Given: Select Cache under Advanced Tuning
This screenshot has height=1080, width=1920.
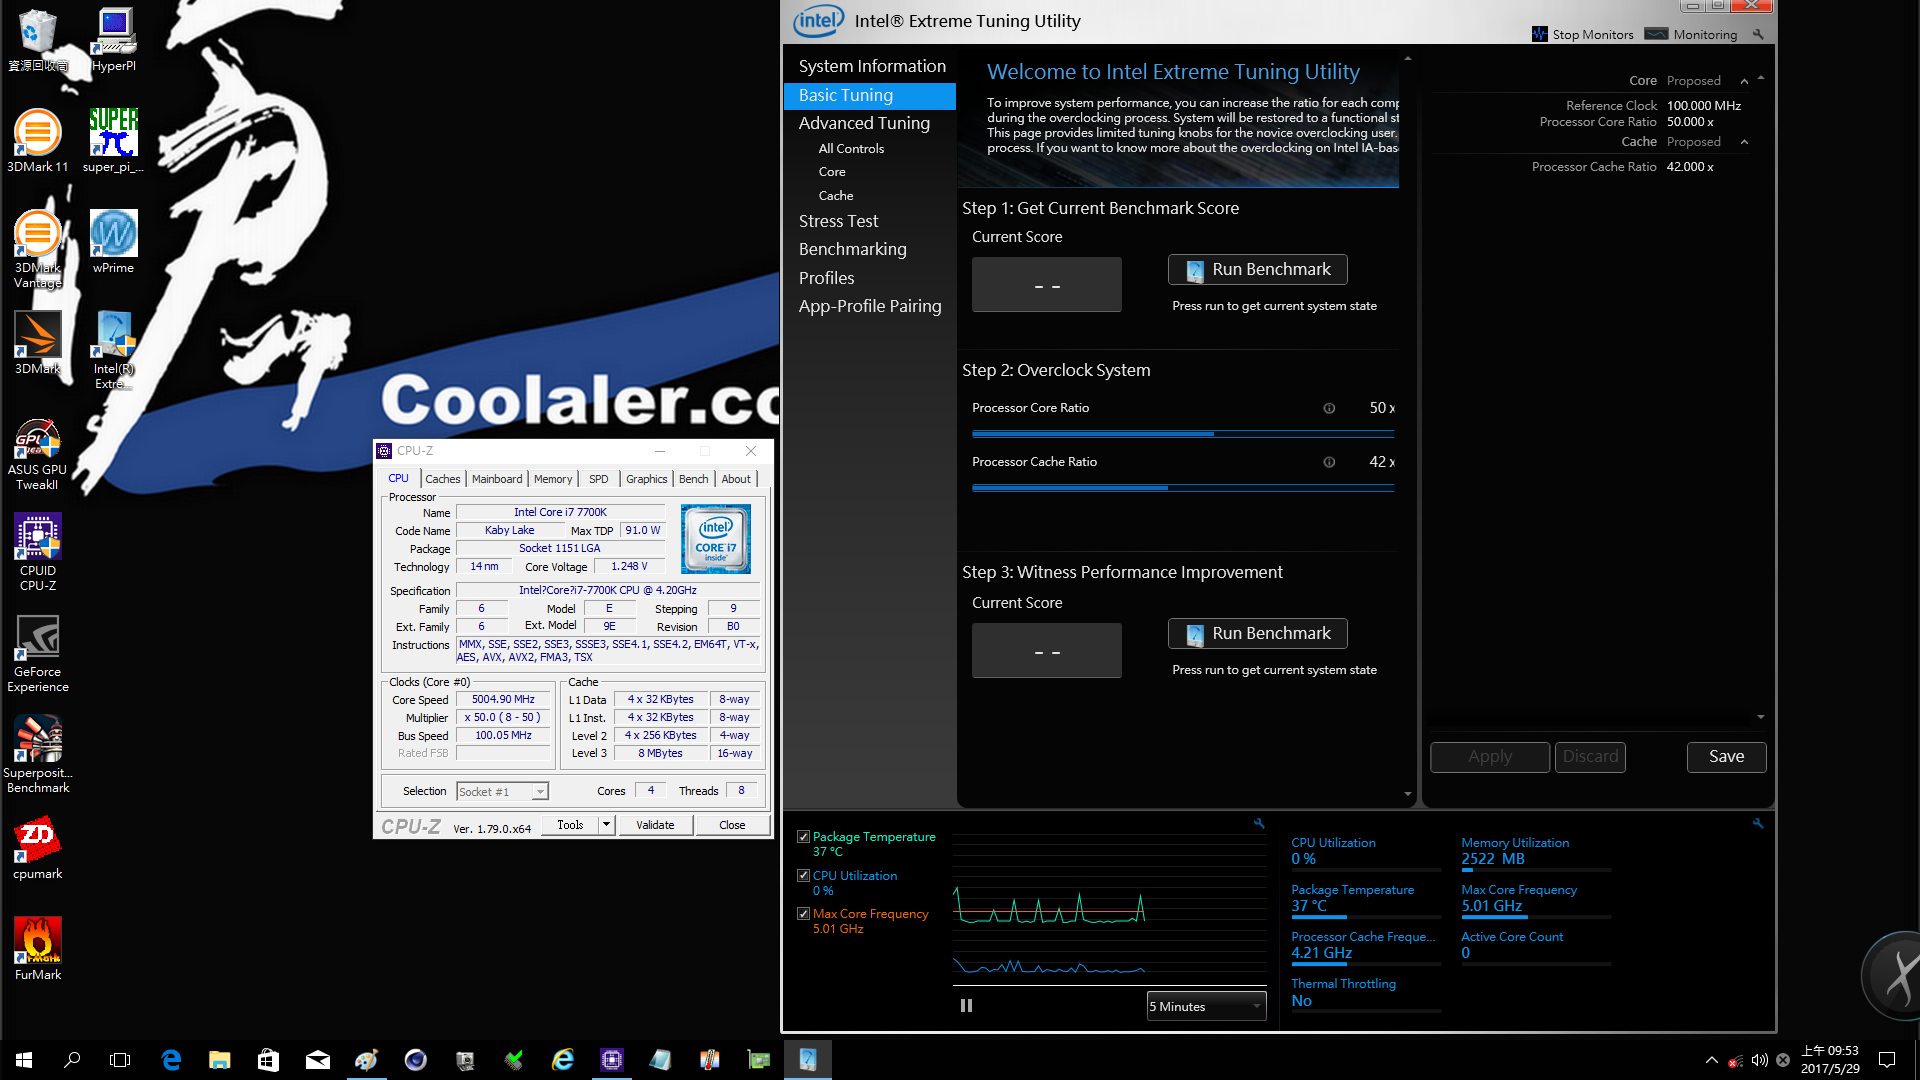Looking at the screenshot, I should (x=836, y=196).
